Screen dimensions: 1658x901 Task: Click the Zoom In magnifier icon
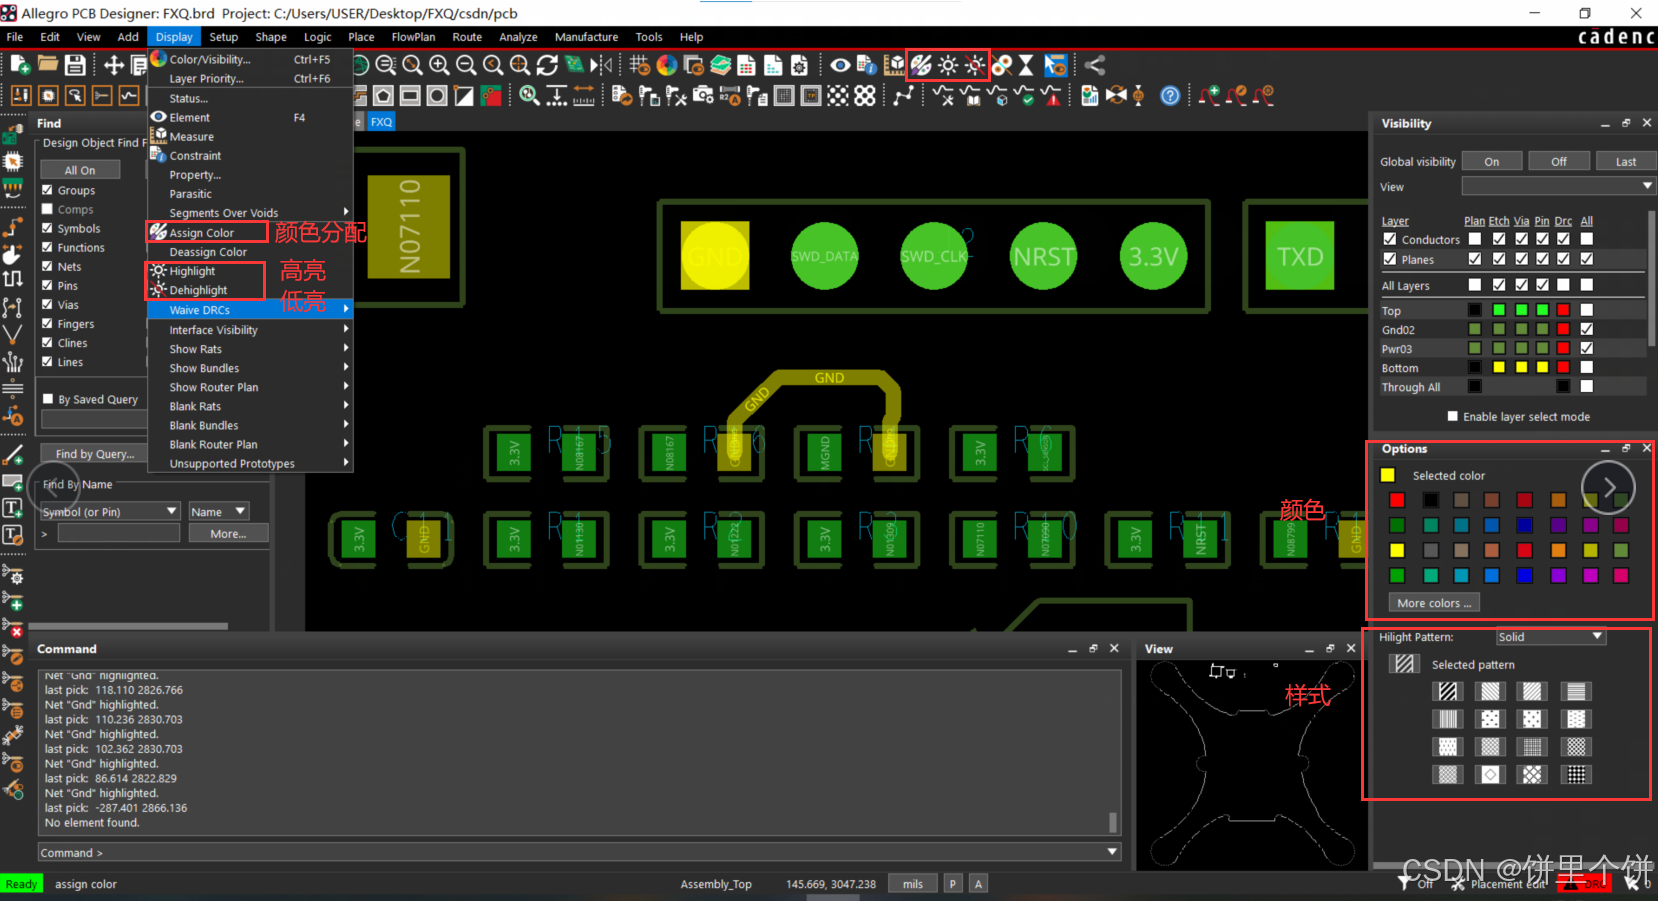click(439, 65)
